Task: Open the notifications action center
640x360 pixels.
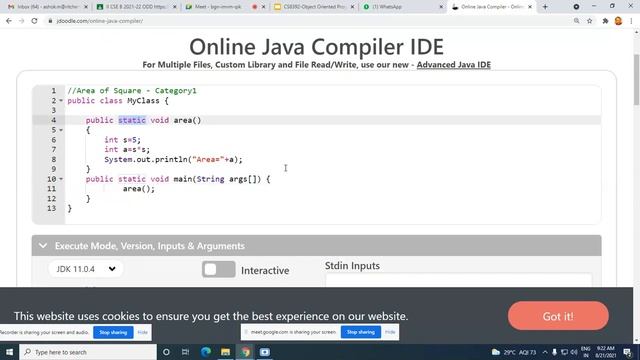Action: tap(627, 352)
